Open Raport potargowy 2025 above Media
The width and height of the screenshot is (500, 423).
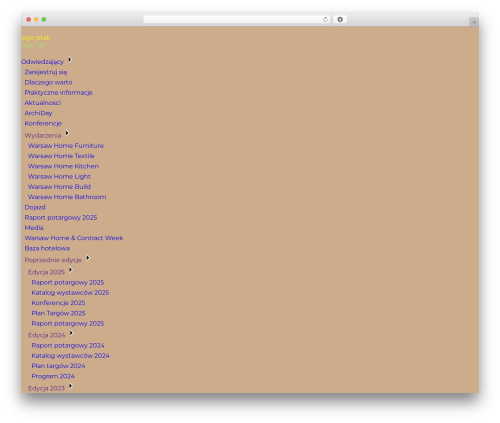click(x=61, y=218)
